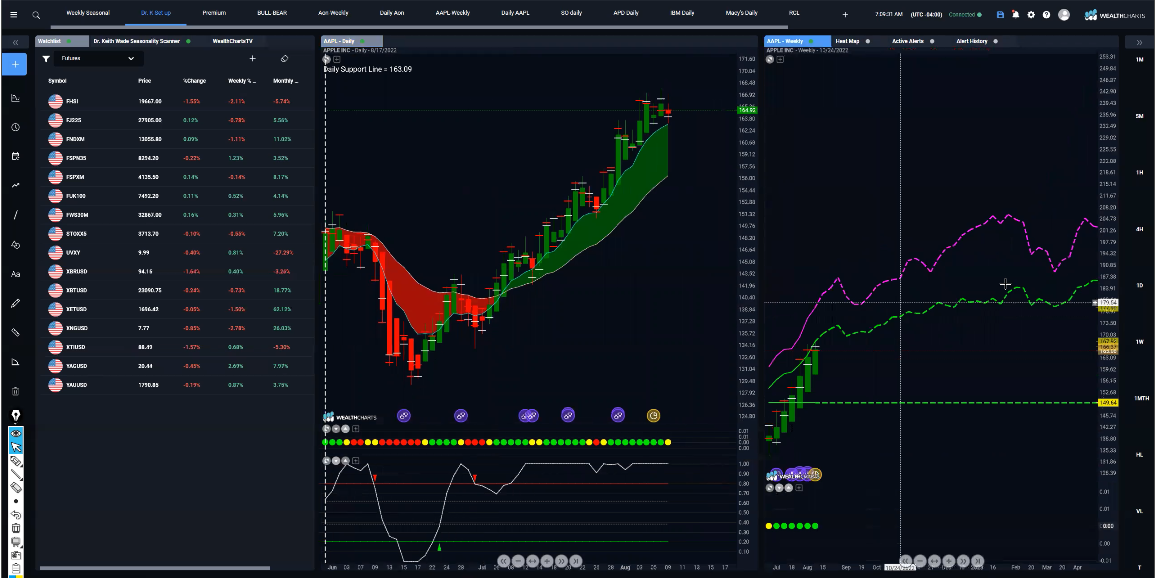Add a new workspace tab with plus
Viewport: 1155px width, 578px height.
pyautogui.click(x=845, y=14)
